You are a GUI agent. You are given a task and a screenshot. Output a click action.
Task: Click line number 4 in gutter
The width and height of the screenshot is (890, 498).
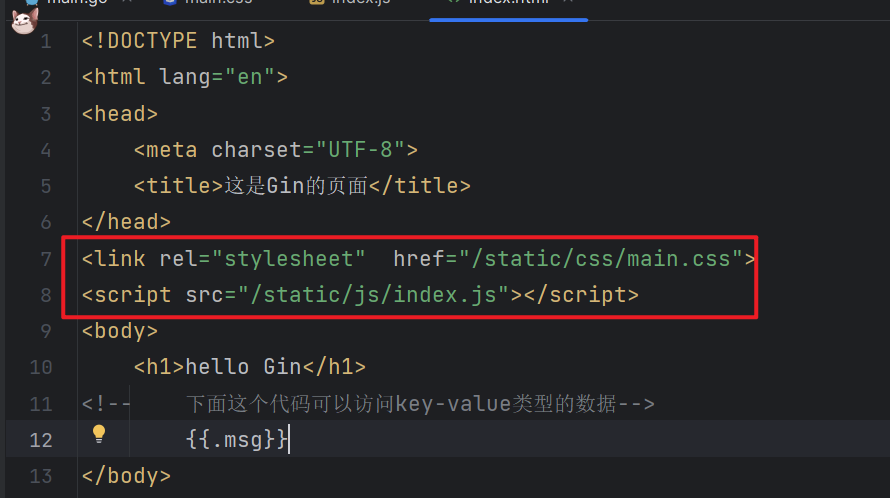point(46,150)
